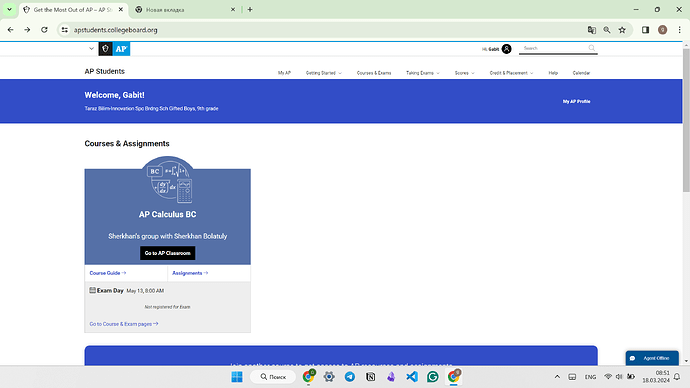
Task: Click the AP logo icon
Action: click(121, 49)
